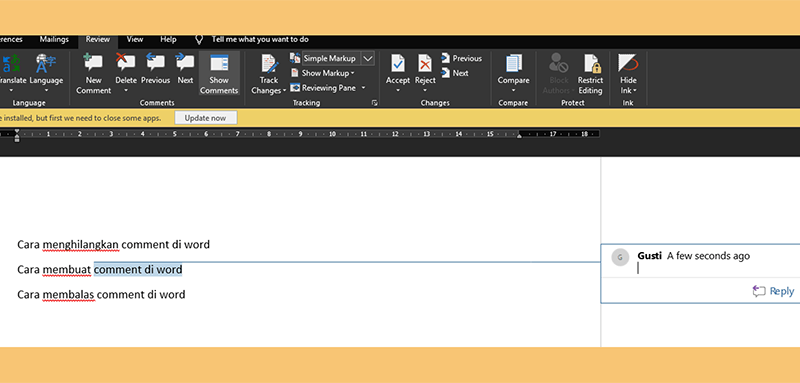Click the right indent marker on ruler
The image size is (800, 383).
click(x=519, y=137)
